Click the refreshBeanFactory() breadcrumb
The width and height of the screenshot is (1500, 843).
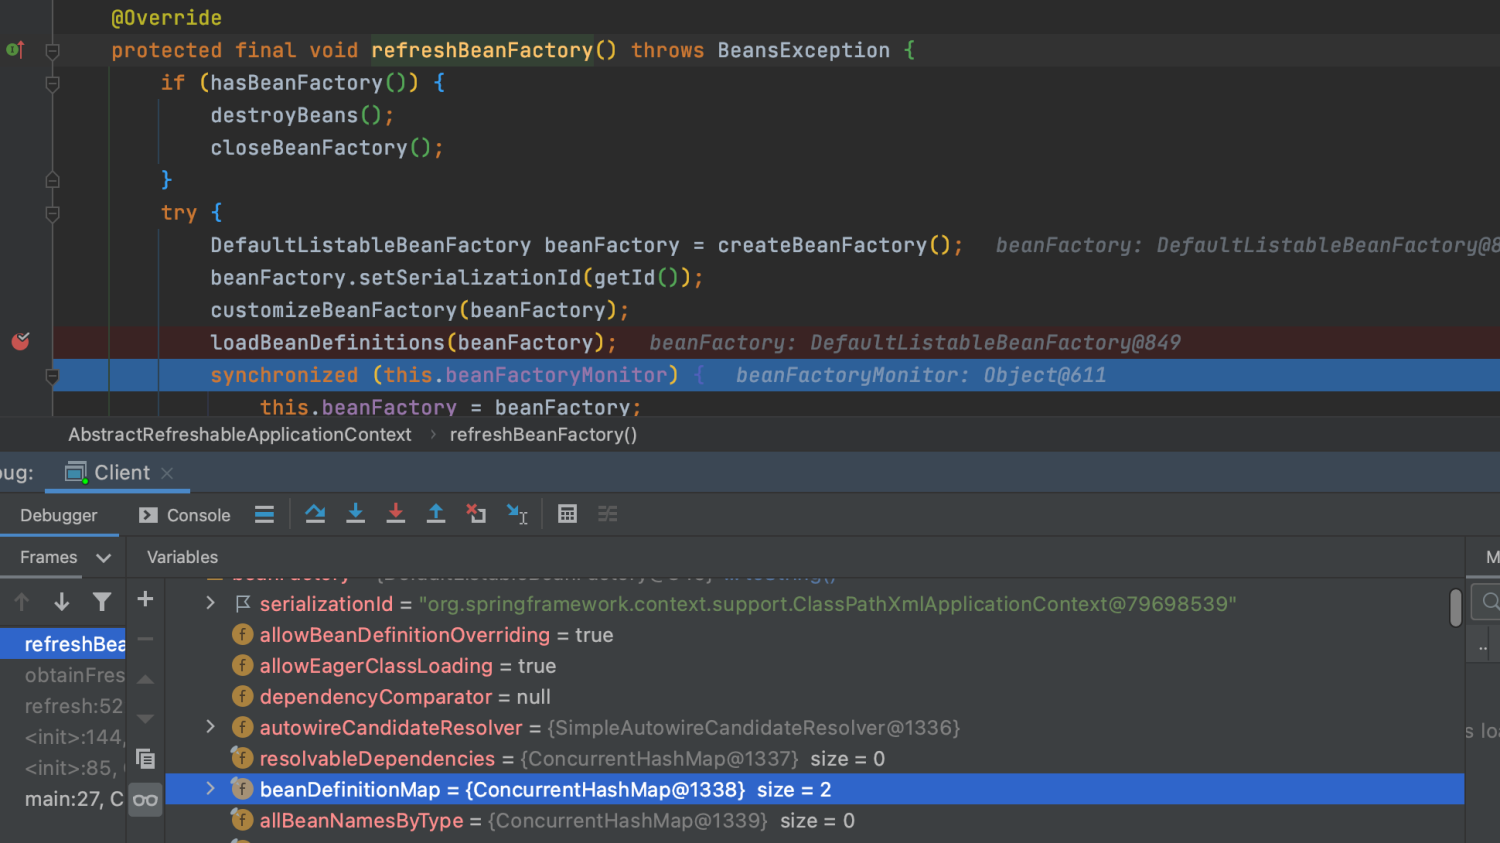point(543,435)
